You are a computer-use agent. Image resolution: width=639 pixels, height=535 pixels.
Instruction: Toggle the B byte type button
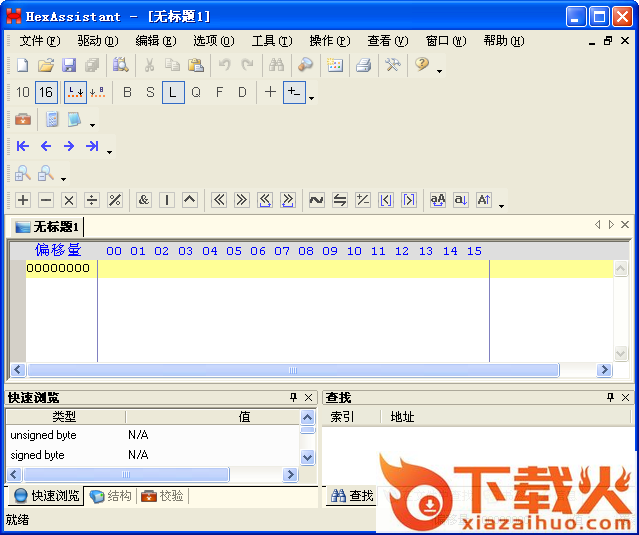click(x=127, y=92)
